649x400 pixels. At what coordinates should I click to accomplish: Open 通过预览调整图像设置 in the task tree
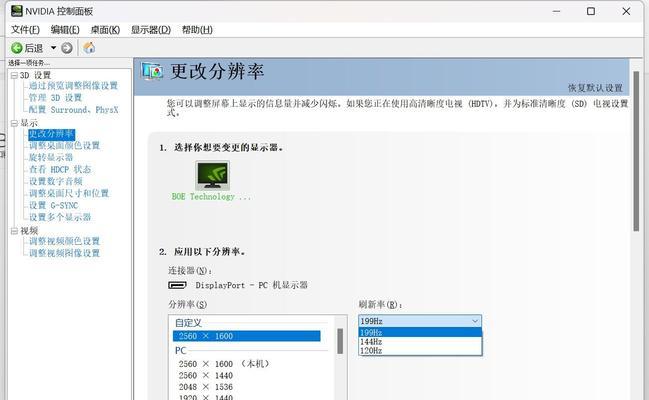tap(73, 86)
